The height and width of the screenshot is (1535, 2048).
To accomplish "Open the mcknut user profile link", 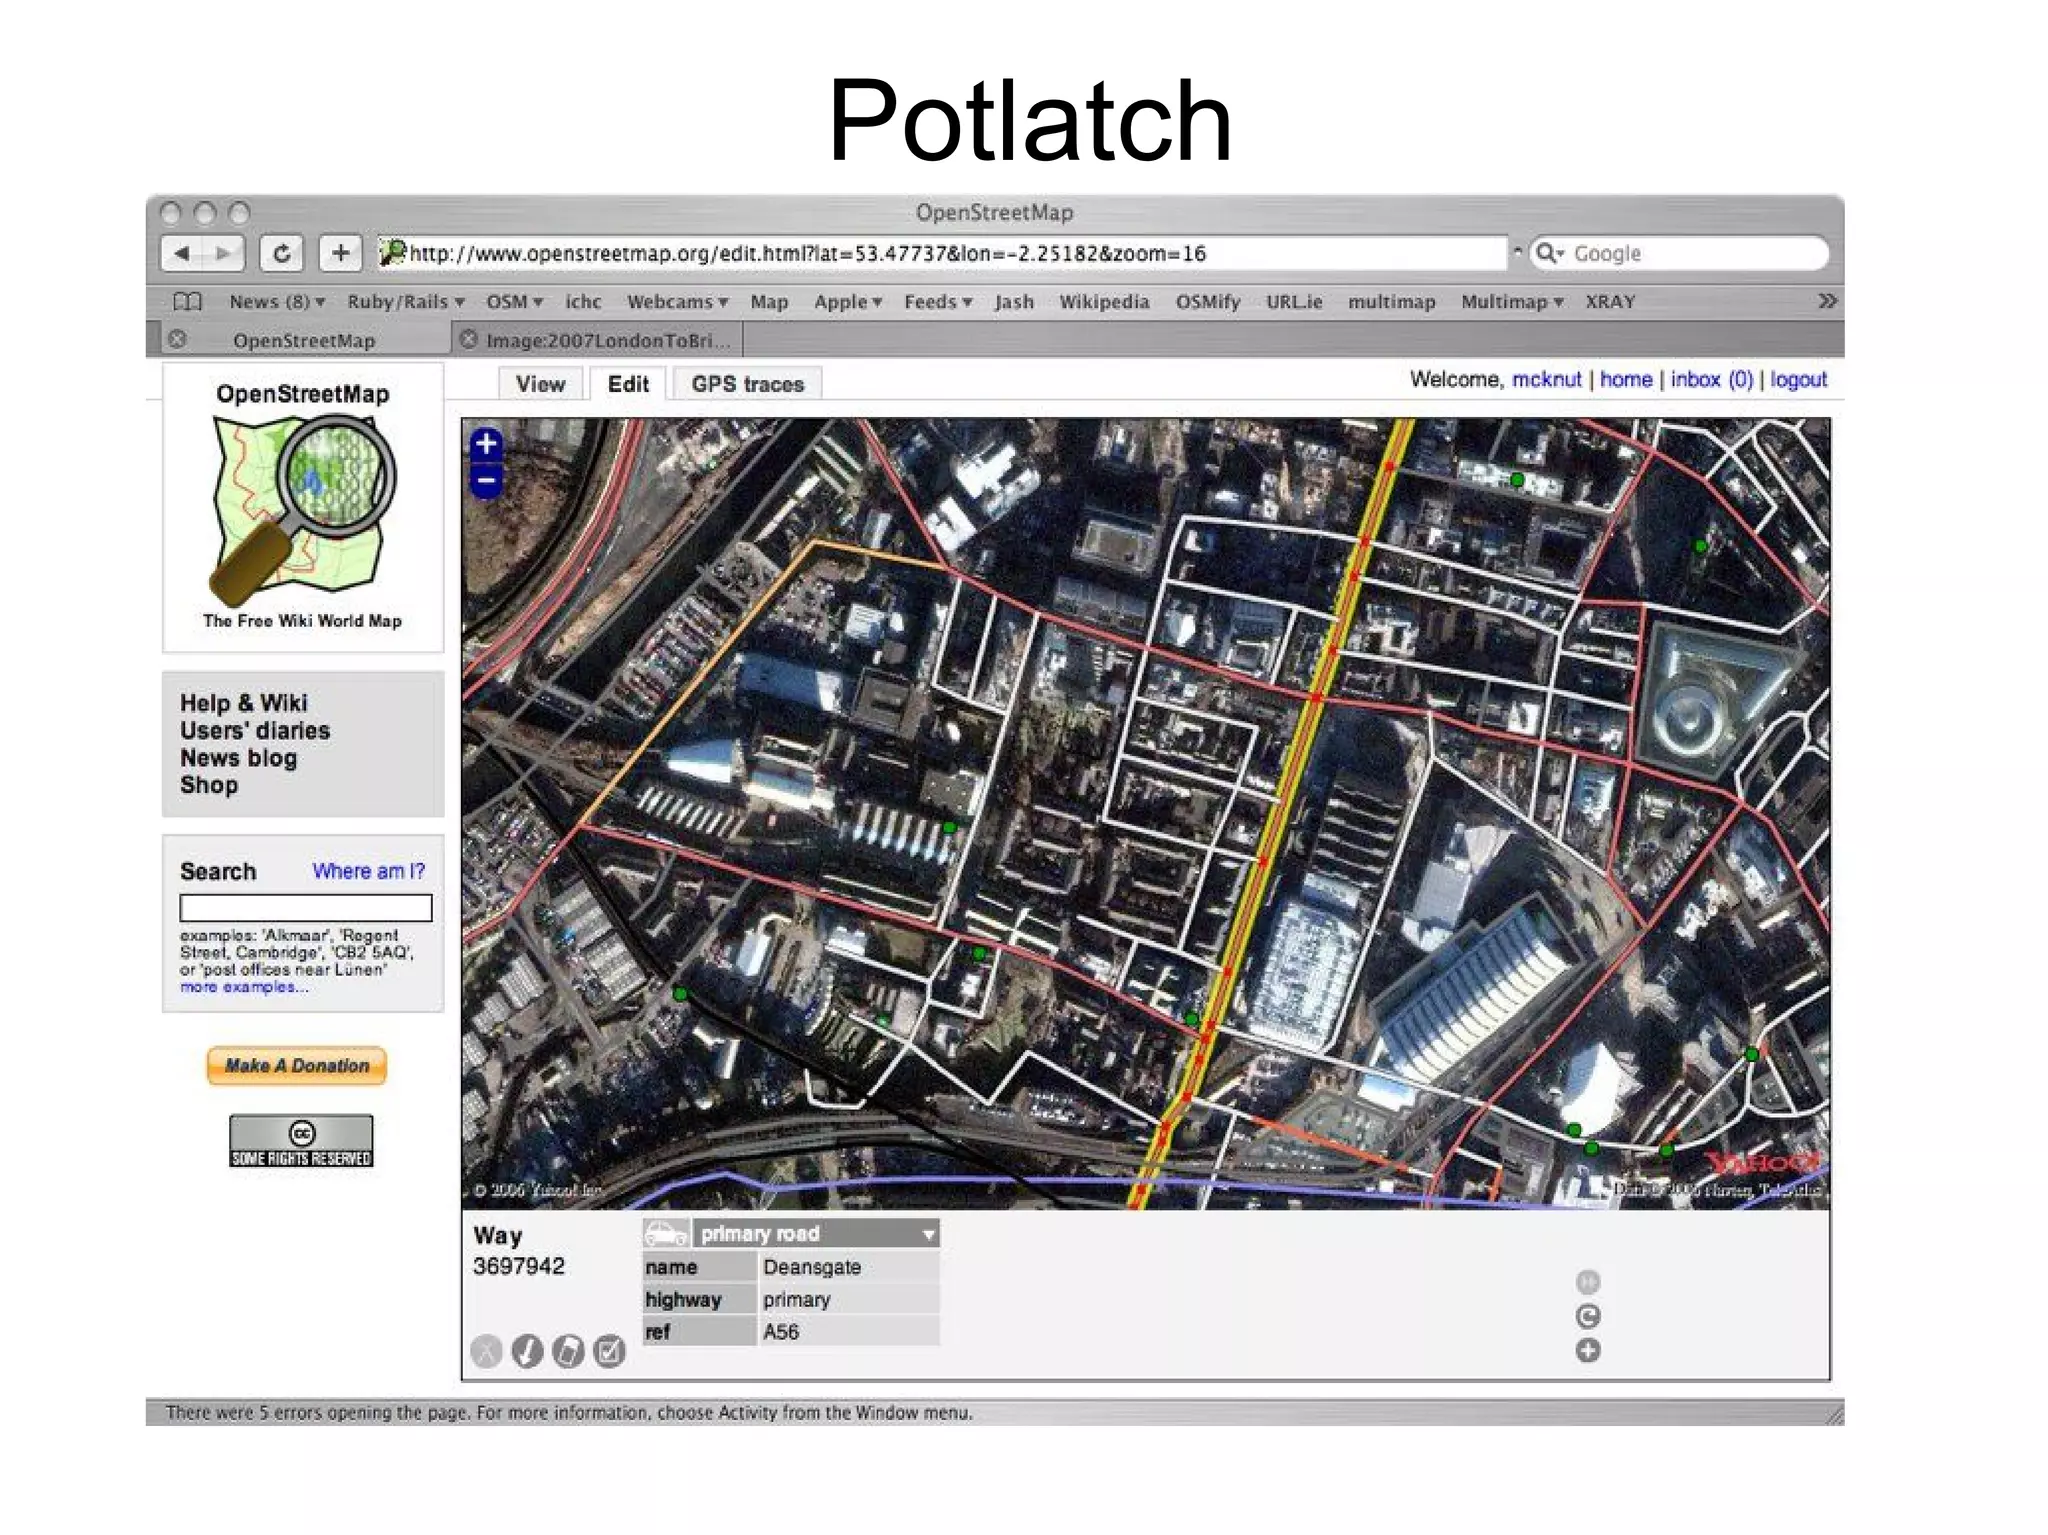I will (1546, 379).
